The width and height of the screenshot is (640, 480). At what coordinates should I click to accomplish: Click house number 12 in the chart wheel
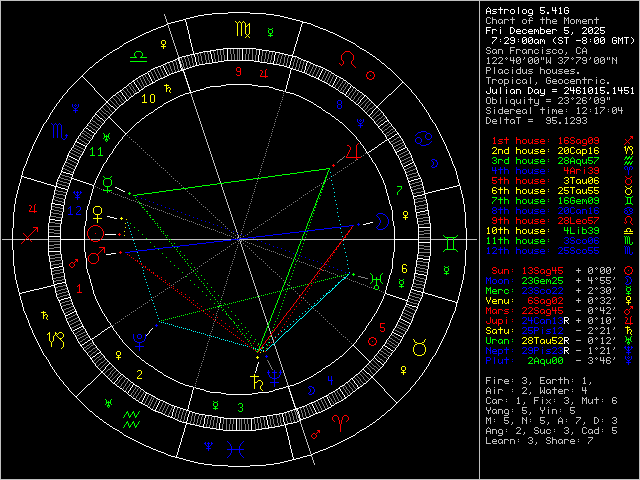[75, 211]
